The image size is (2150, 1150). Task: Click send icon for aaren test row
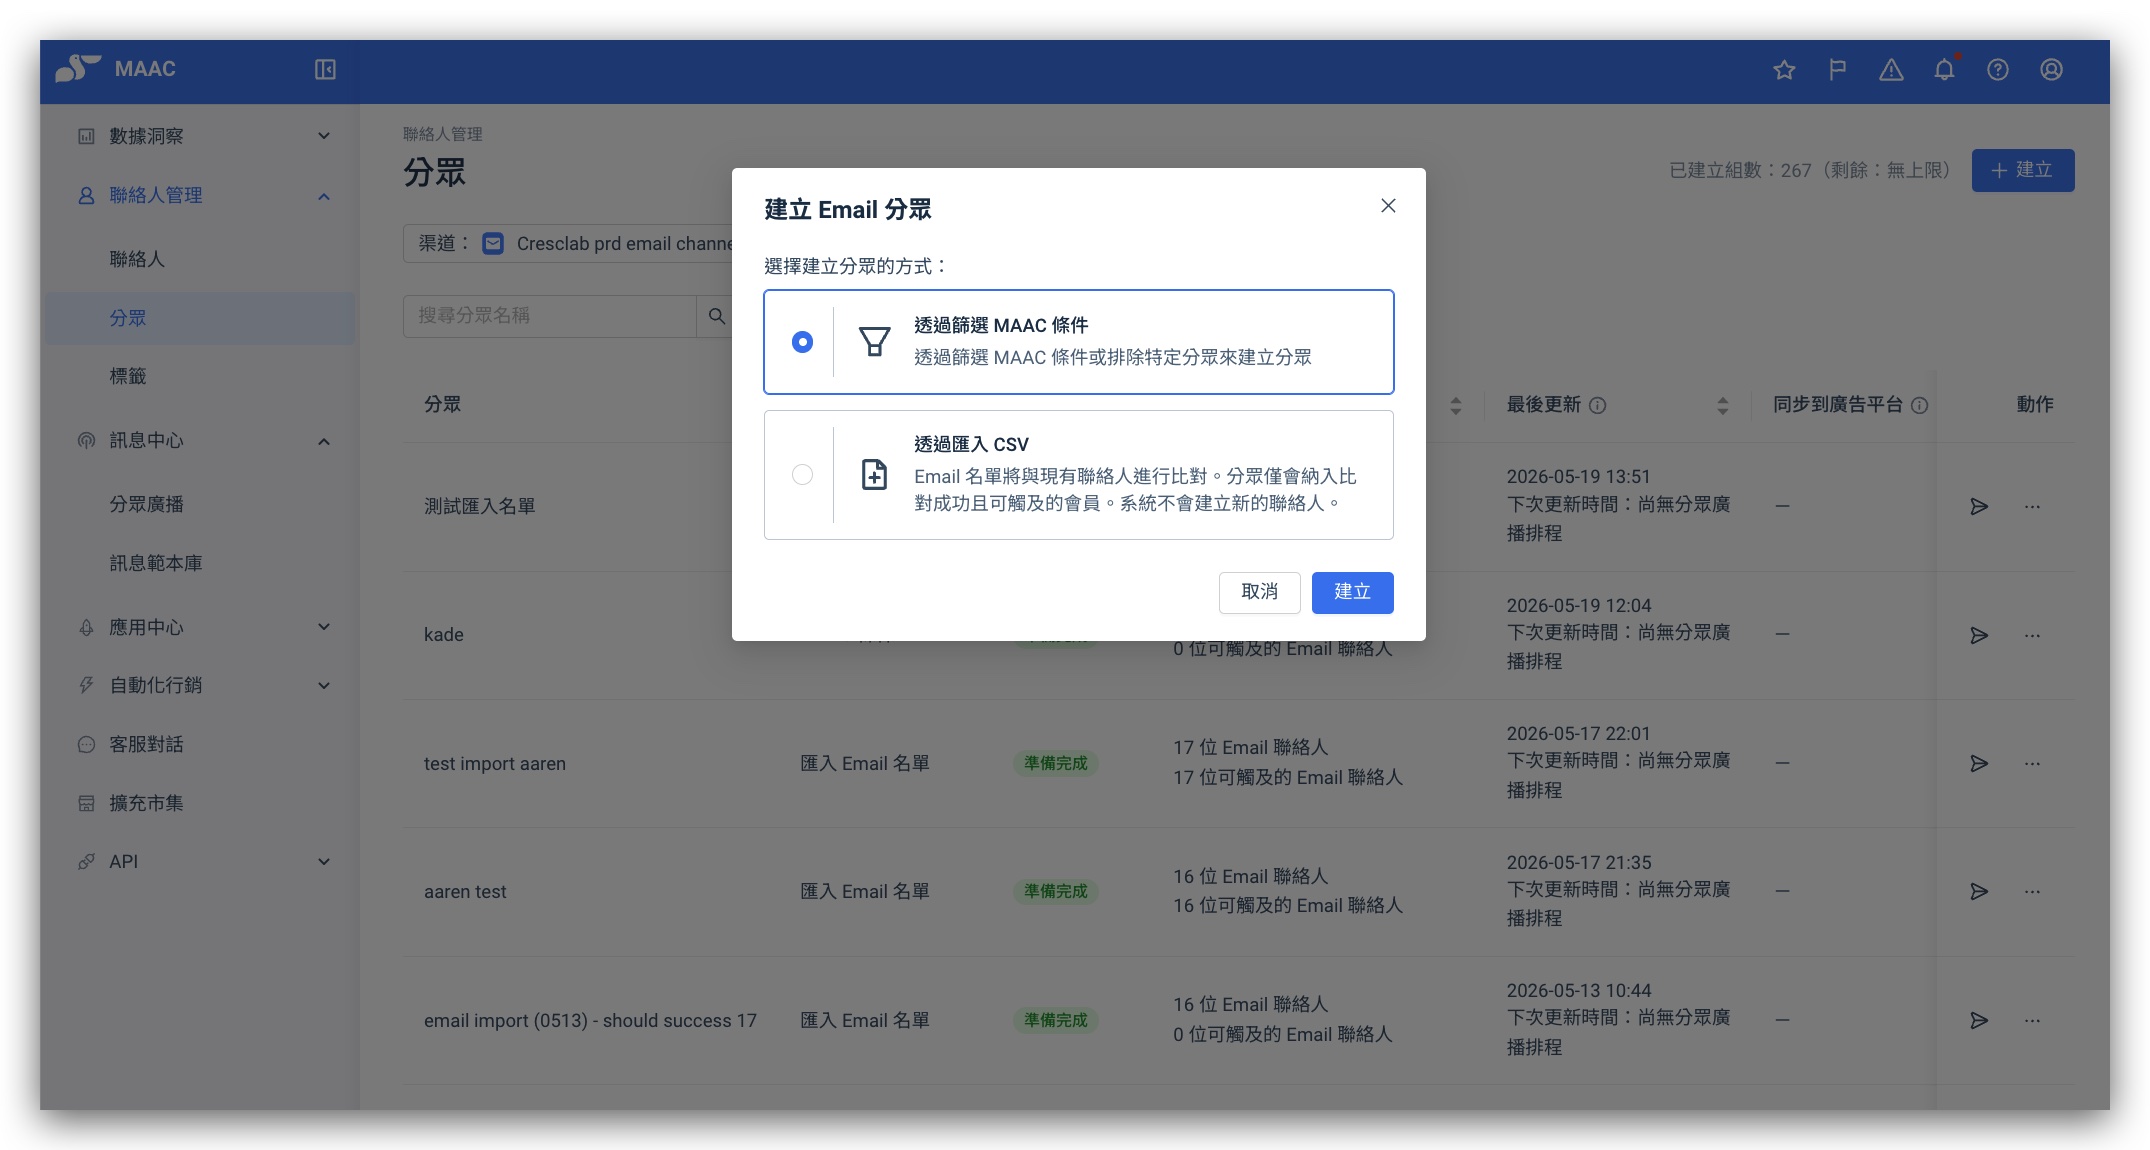tap(1978, 892)
